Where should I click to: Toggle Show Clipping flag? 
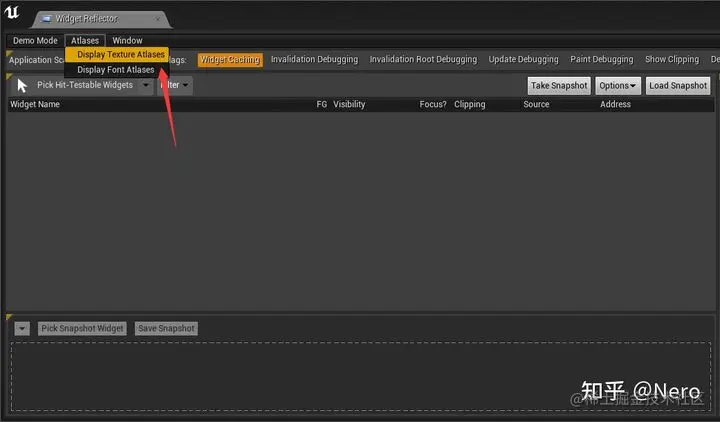point(672,59)
